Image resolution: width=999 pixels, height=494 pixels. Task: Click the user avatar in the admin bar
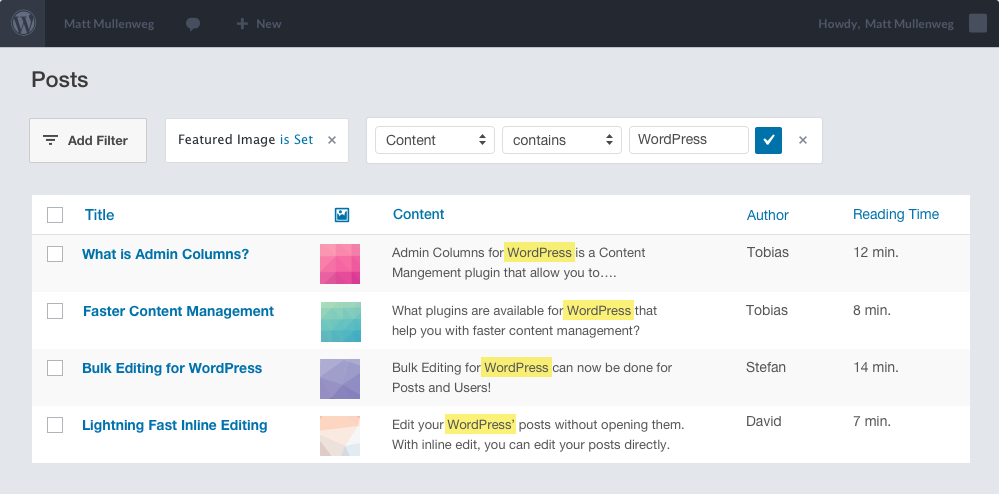point(977,23)
